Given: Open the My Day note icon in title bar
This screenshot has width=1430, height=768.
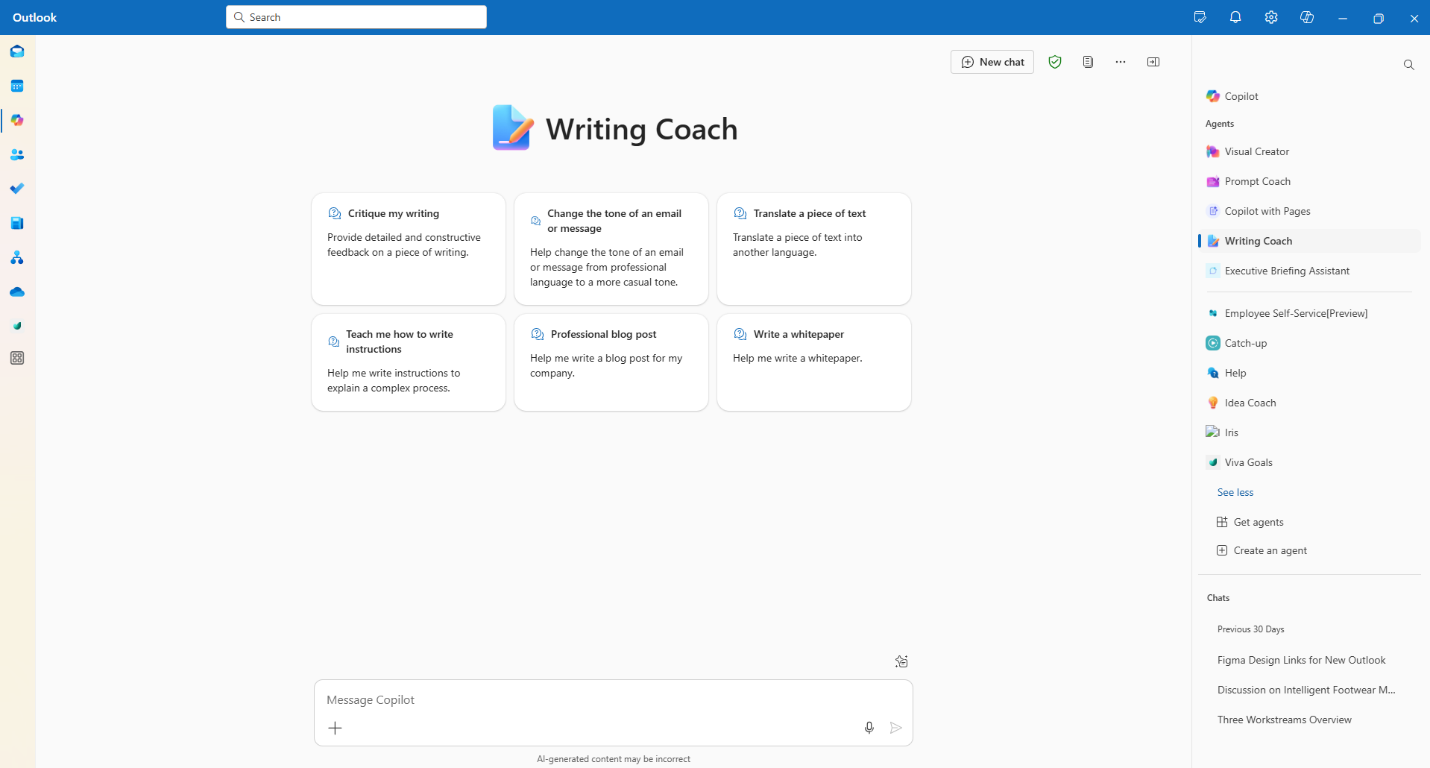Looking at the screenshot, I should (1200, 17).
